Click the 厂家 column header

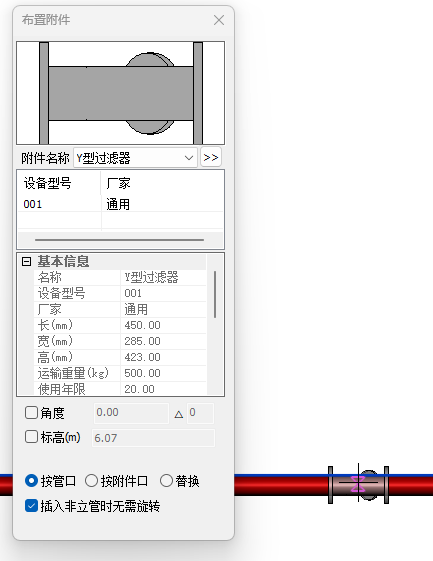coord(162,183)
